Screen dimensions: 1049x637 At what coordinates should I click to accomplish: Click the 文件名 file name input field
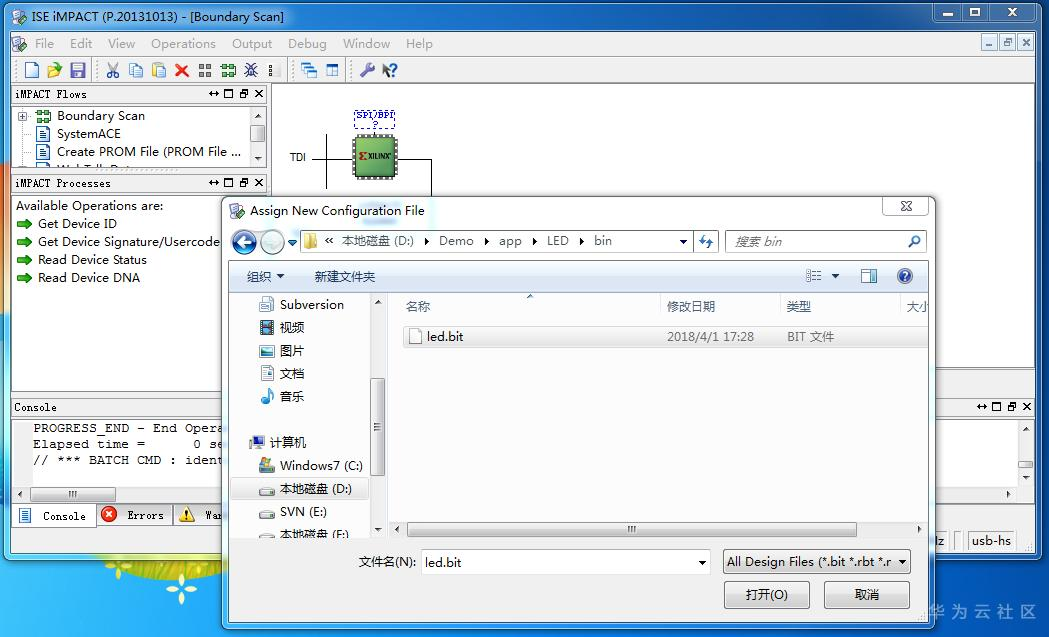[559, 562]
